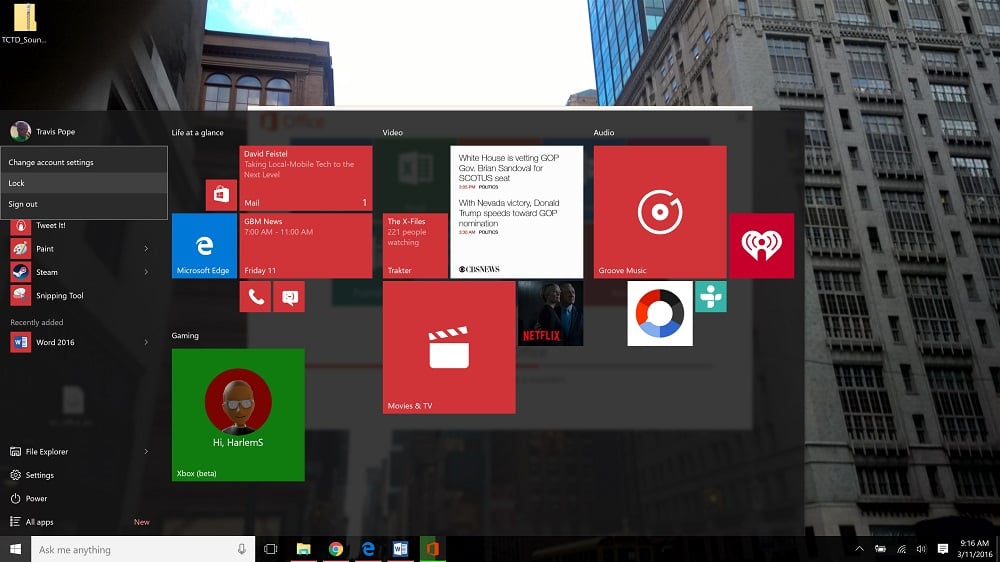Open Edge from the taskbar

pos(368,549)
